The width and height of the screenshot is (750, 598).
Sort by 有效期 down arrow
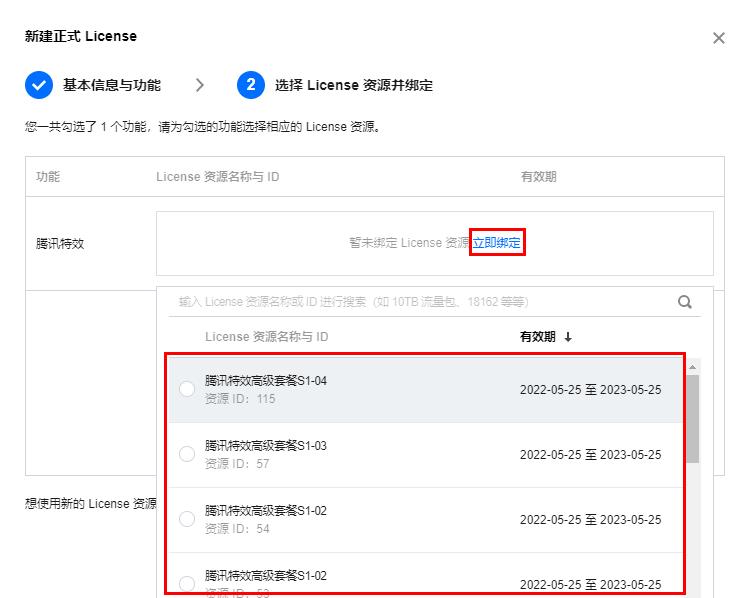[568, 337]
